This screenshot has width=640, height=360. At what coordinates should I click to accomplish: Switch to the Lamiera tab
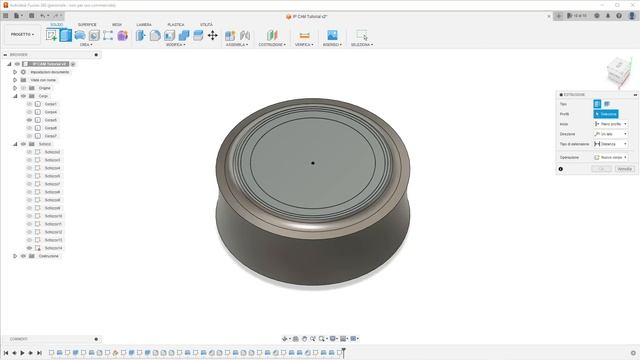coord(144,25)
